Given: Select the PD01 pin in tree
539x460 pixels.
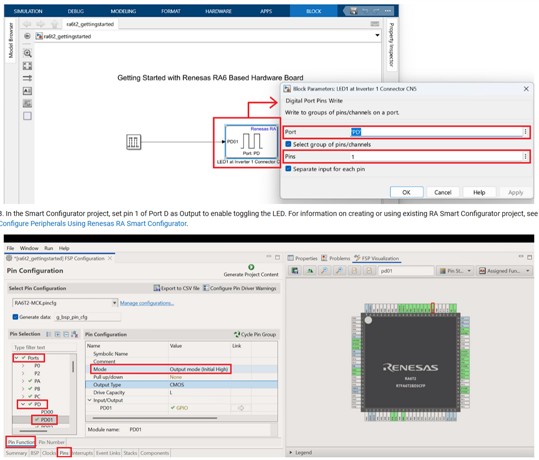Looking at the screenshot, I should 46,419.
